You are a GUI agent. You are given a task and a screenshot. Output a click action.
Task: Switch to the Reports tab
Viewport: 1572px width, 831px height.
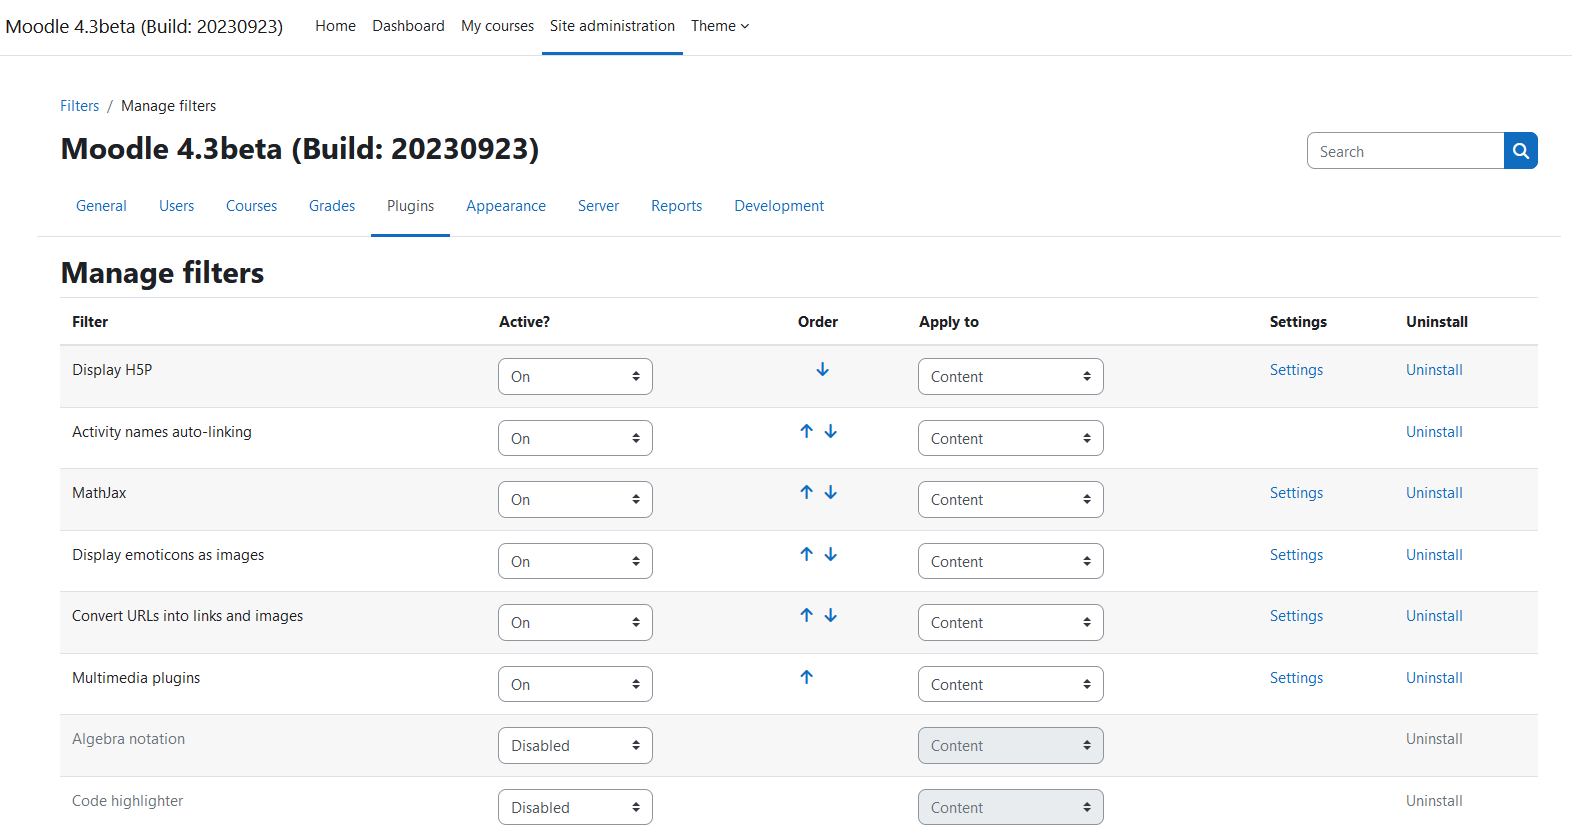tap(676, 206)
